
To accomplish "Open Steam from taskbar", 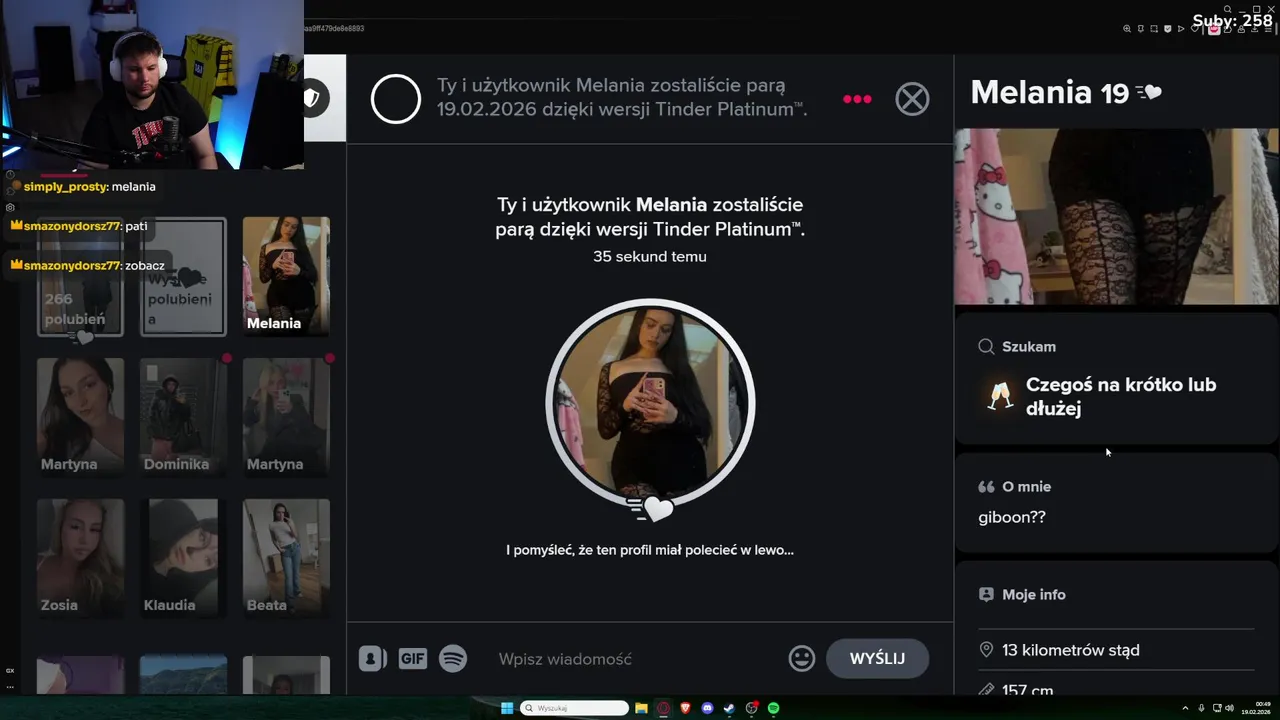I will pos(729,708).
